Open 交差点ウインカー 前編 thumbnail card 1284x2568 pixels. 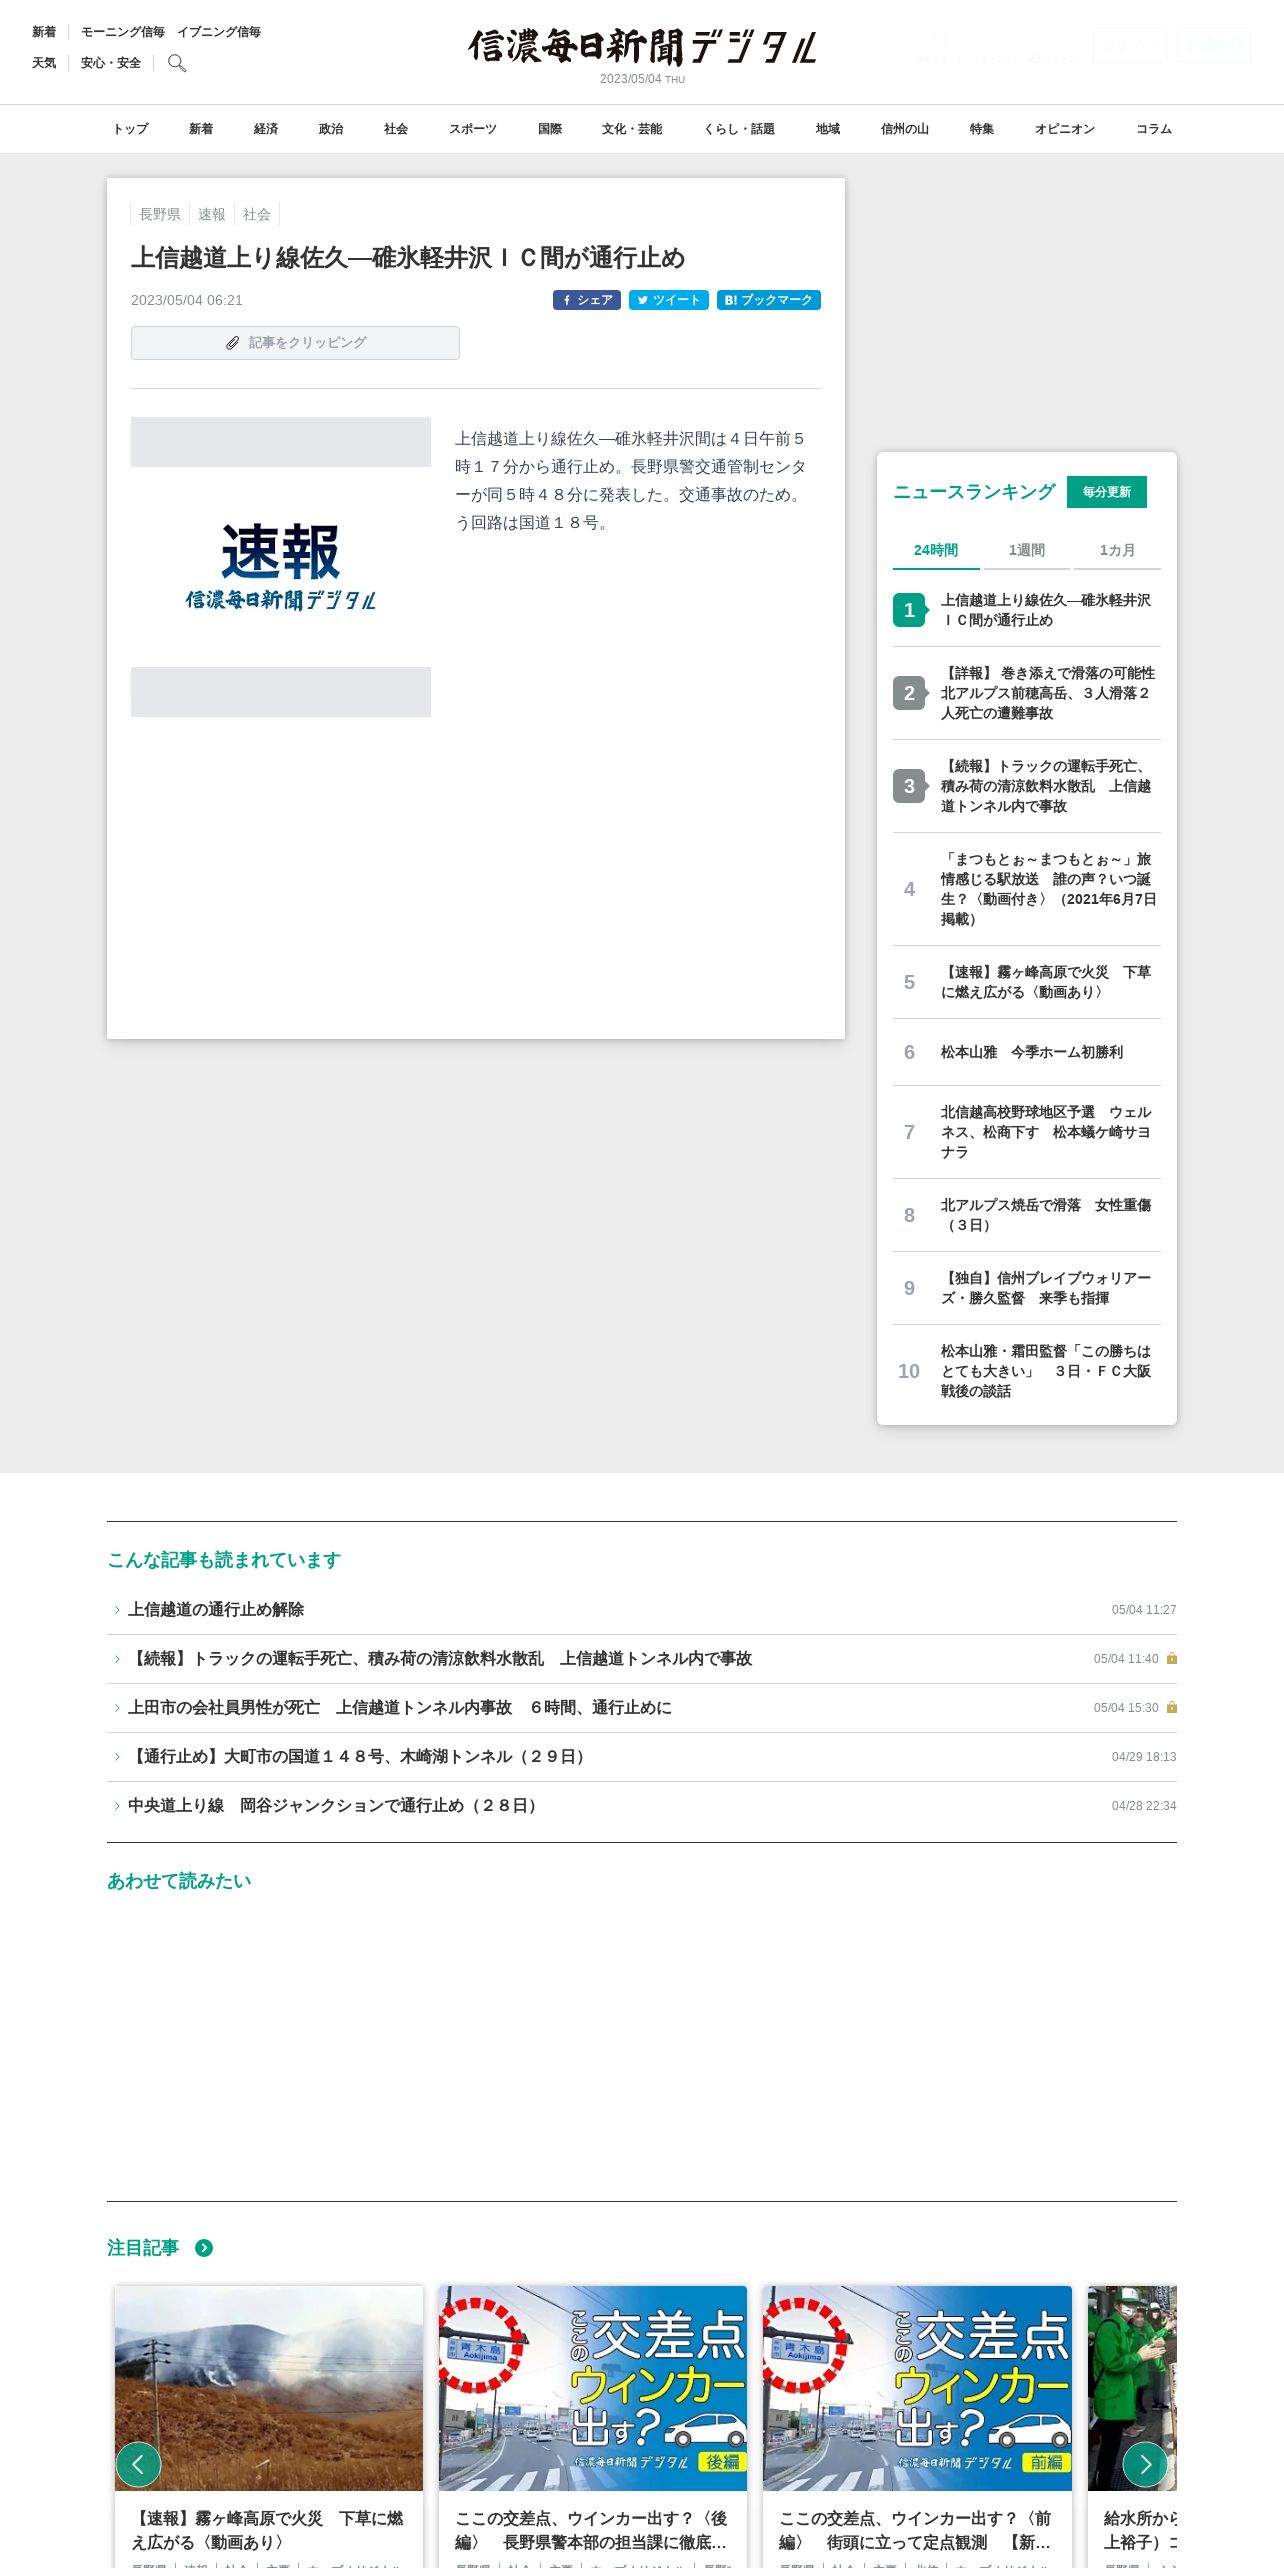point(917,2388)
